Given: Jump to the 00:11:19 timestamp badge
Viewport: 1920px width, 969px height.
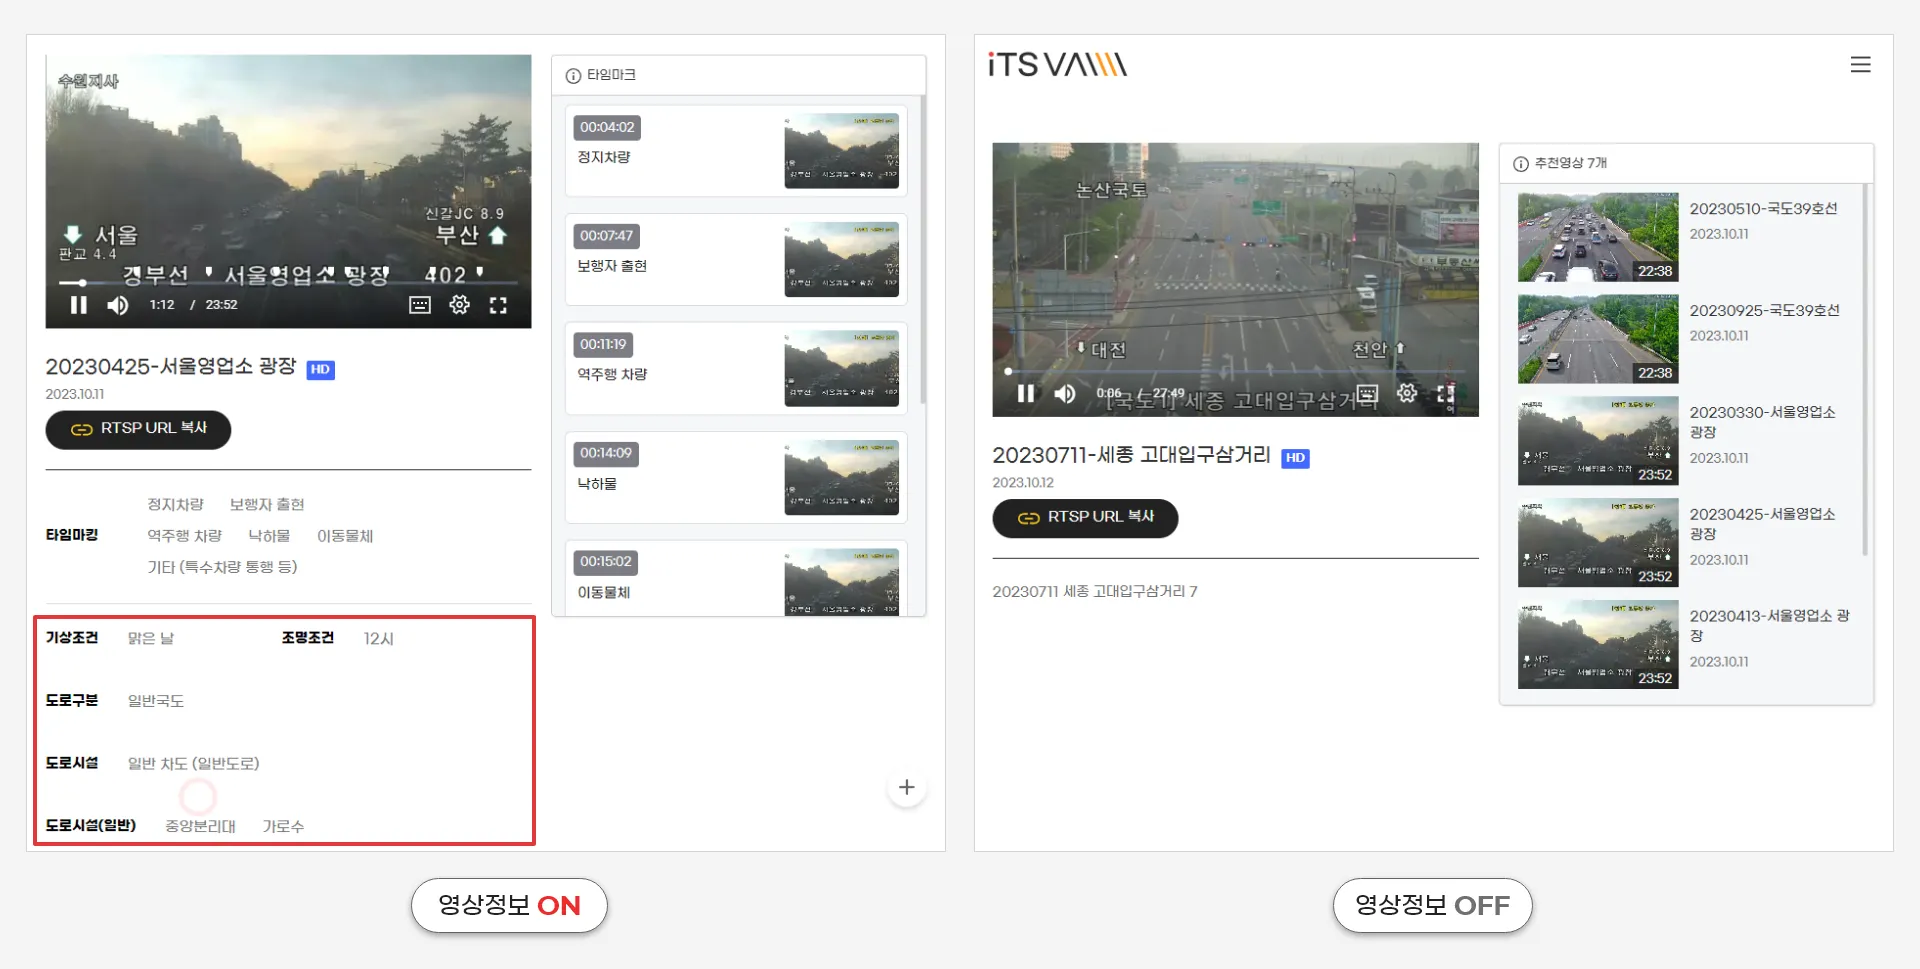Looking at the screenshot, I should 603,344.
